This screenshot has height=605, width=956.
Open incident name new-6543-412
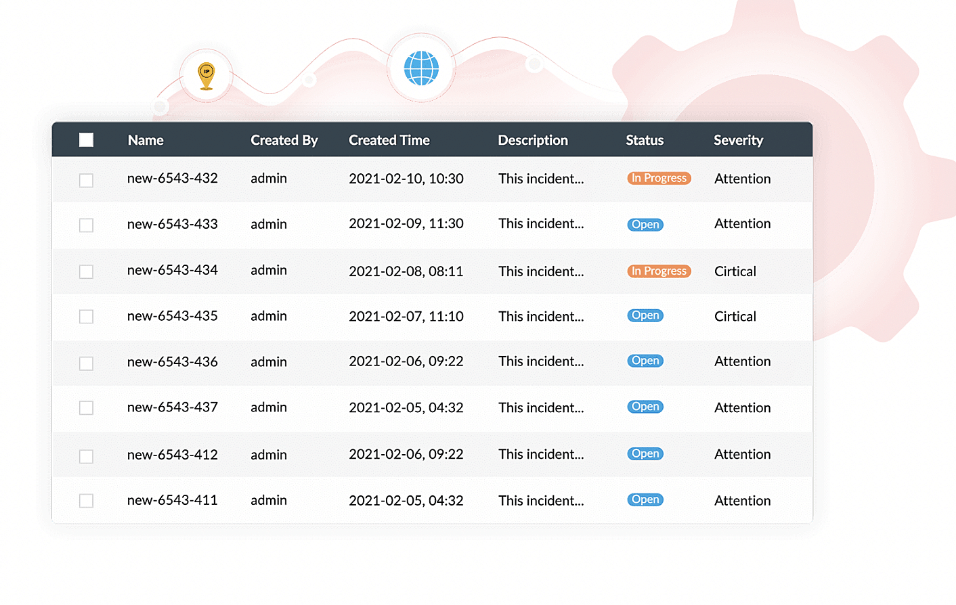[172, 454]
